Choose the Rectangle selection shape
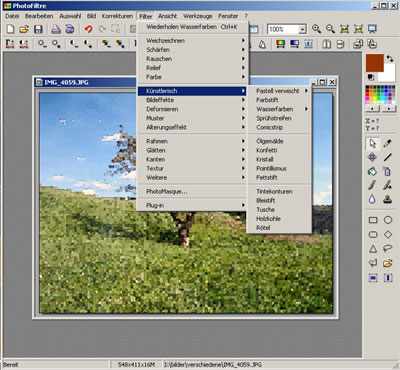The image size is (400, 370). (373, 220)
